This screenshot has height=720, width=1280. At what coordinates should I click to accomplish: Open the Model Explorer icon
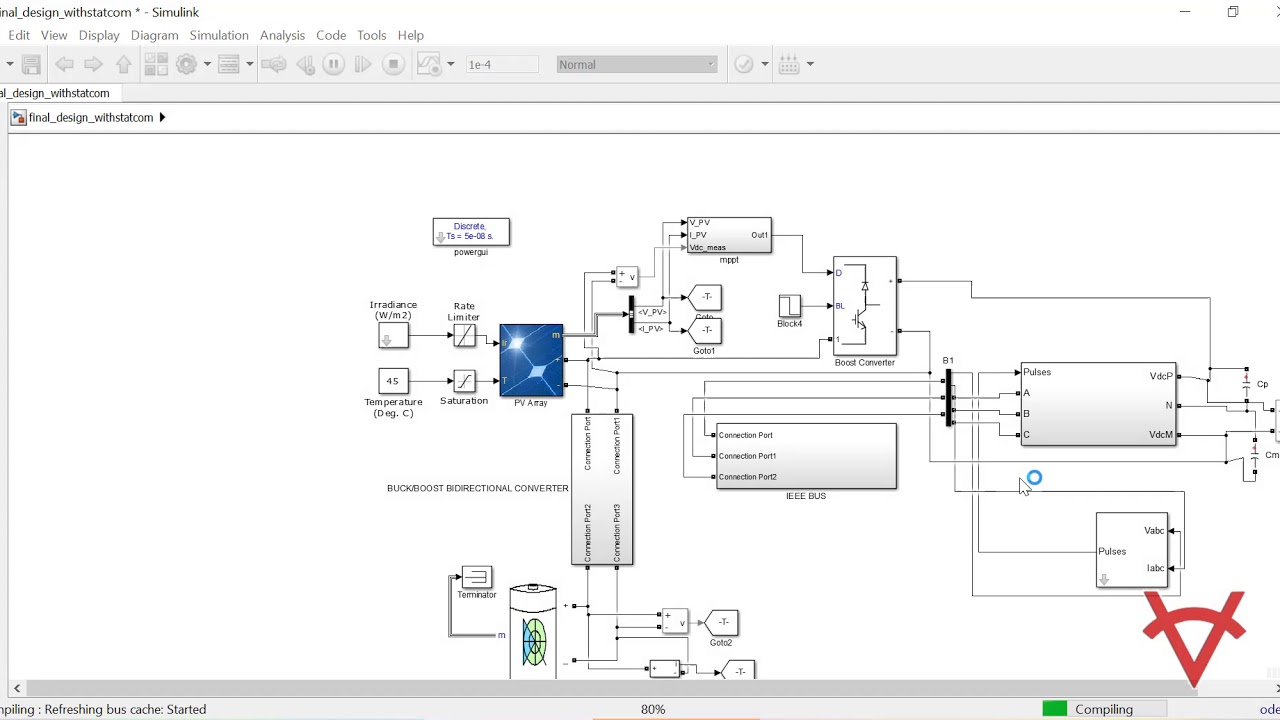228,64
